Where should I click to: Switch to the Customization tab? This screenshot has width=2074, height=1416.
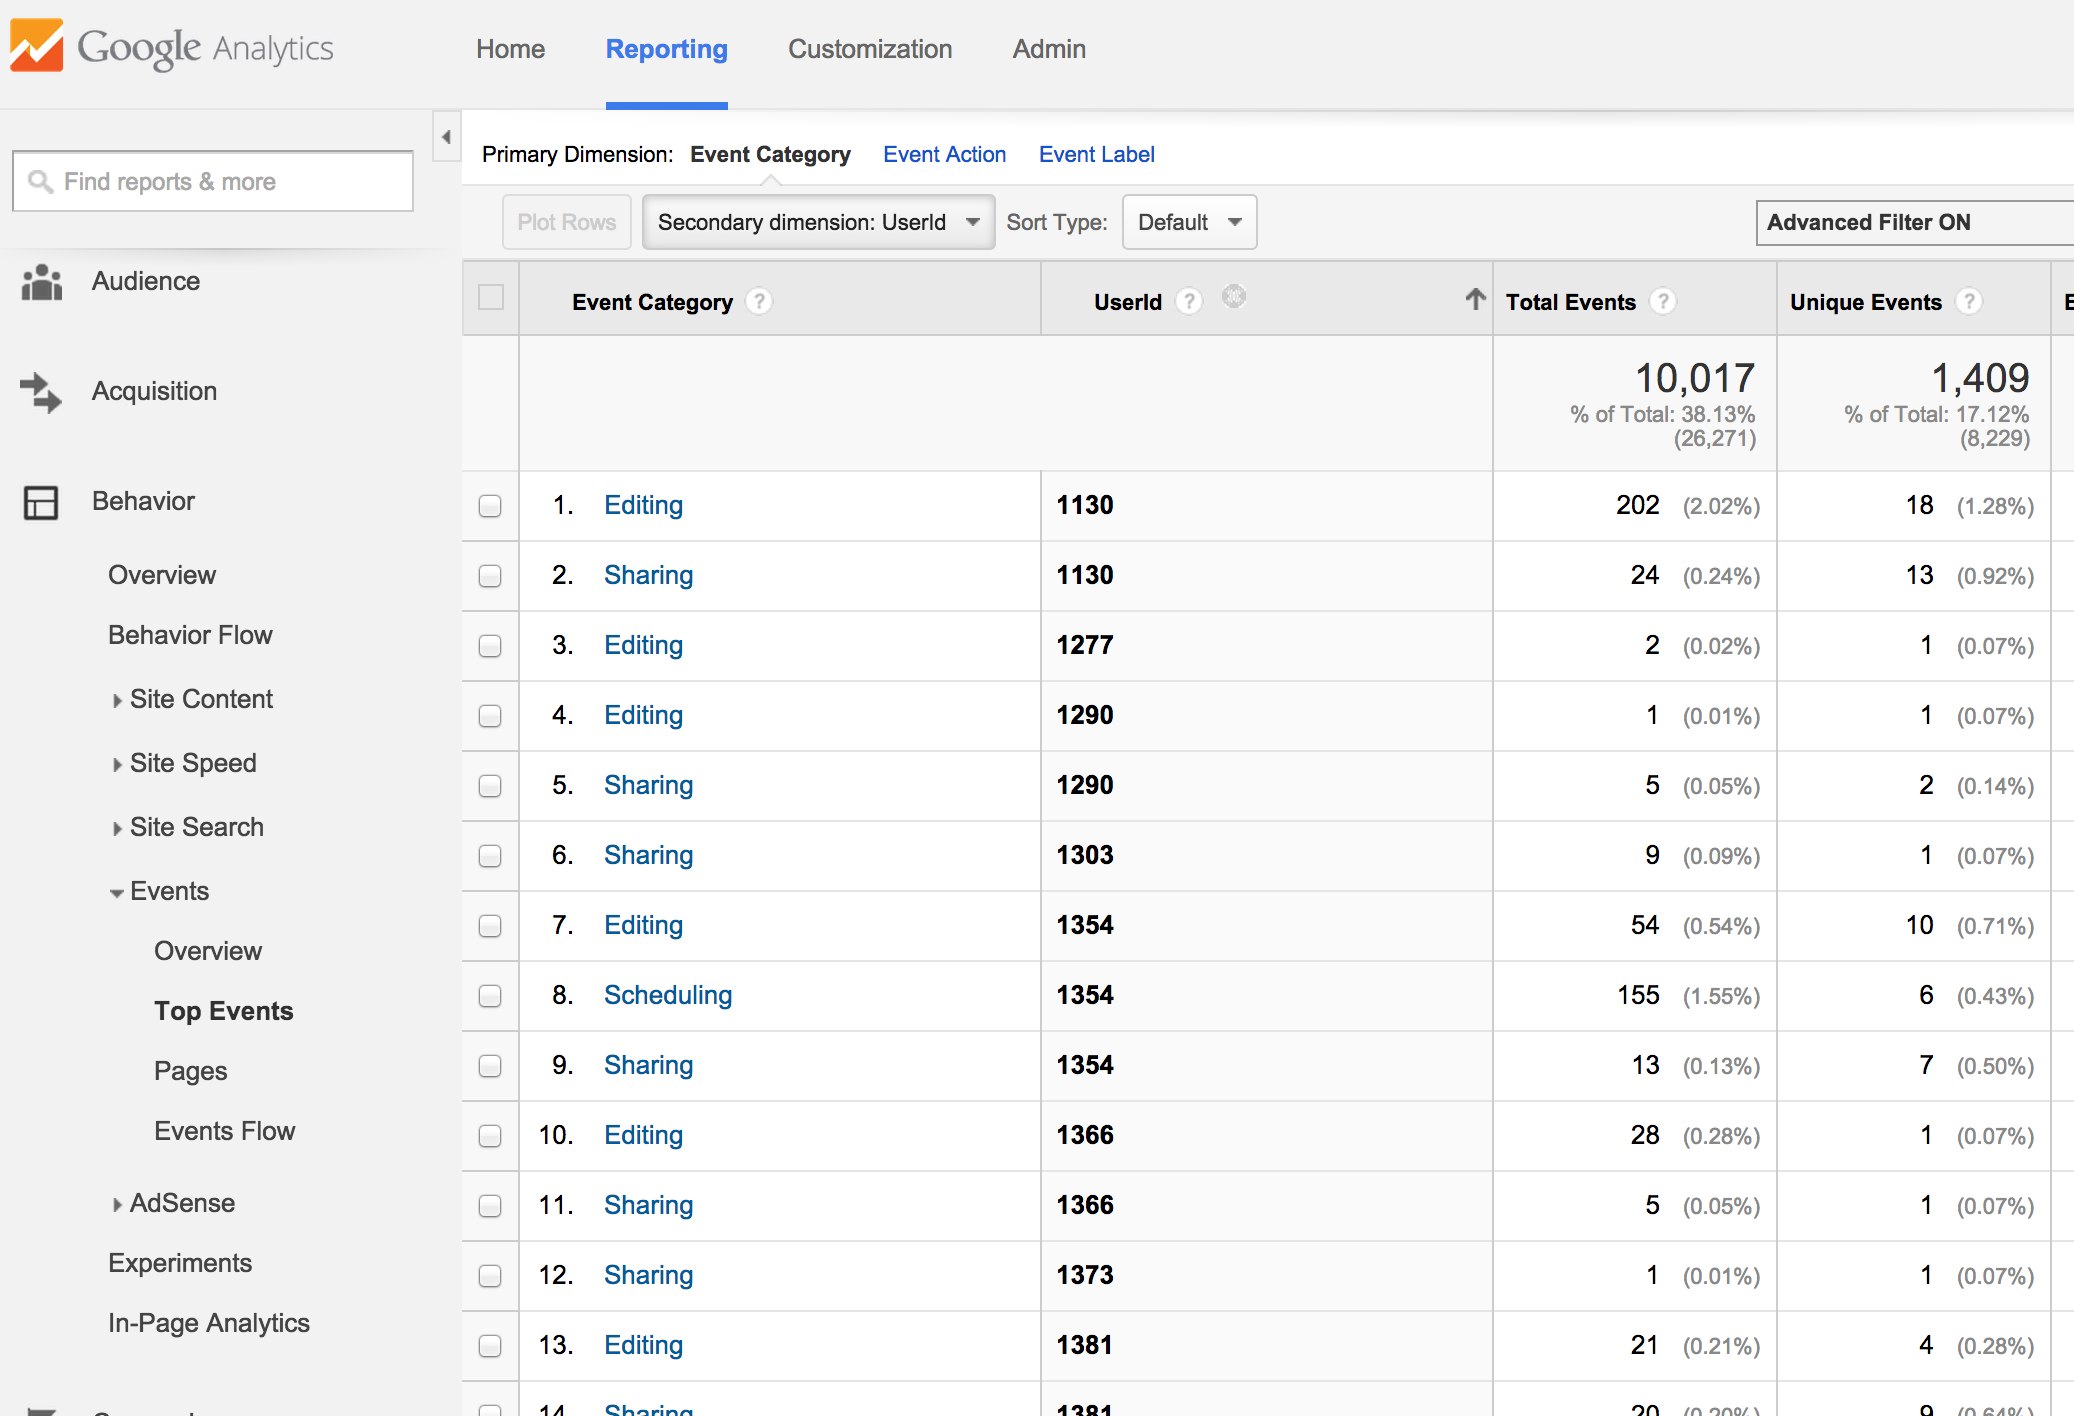(869, 49)
